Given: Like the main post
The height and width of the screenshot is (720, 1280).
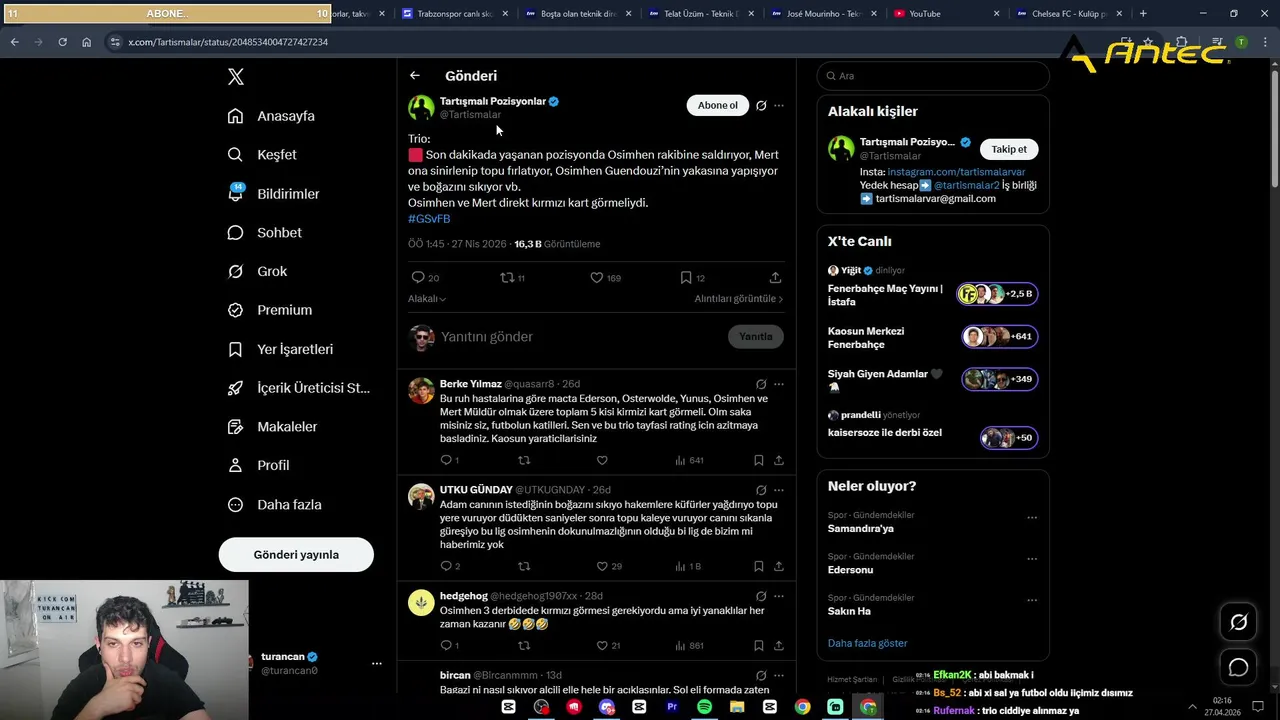Looking at the screenshot, I should click(596, 278).
